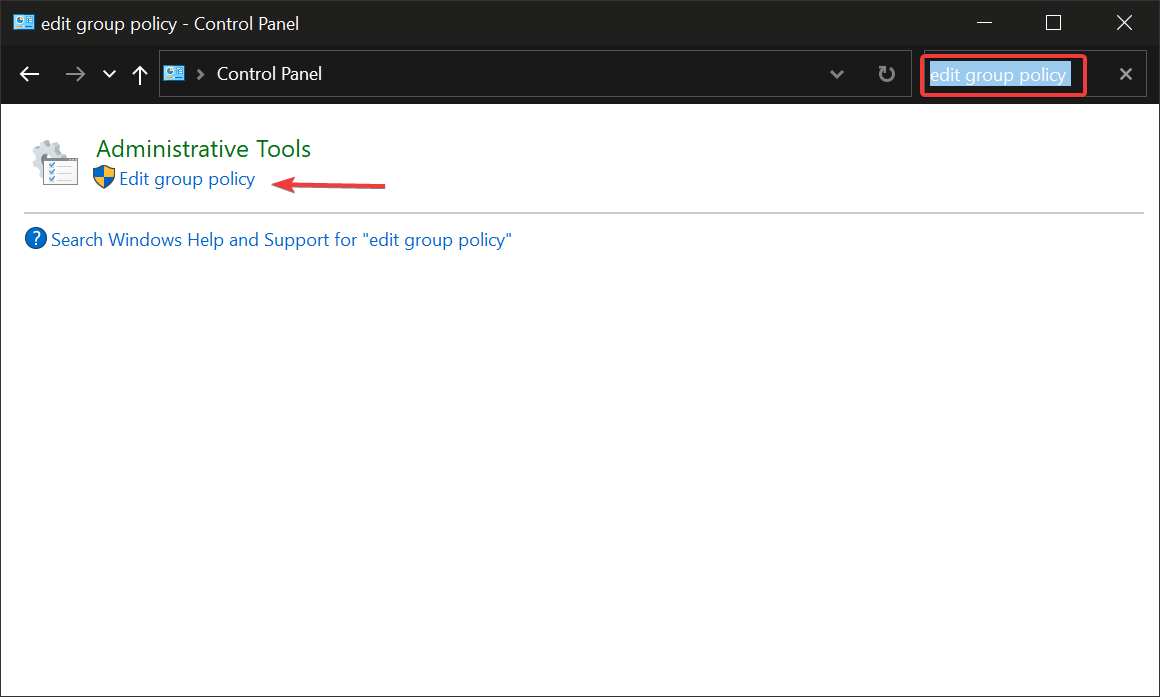
Task: Click the shield icon beside Edit group policy
Action: [x=104, y=177]
